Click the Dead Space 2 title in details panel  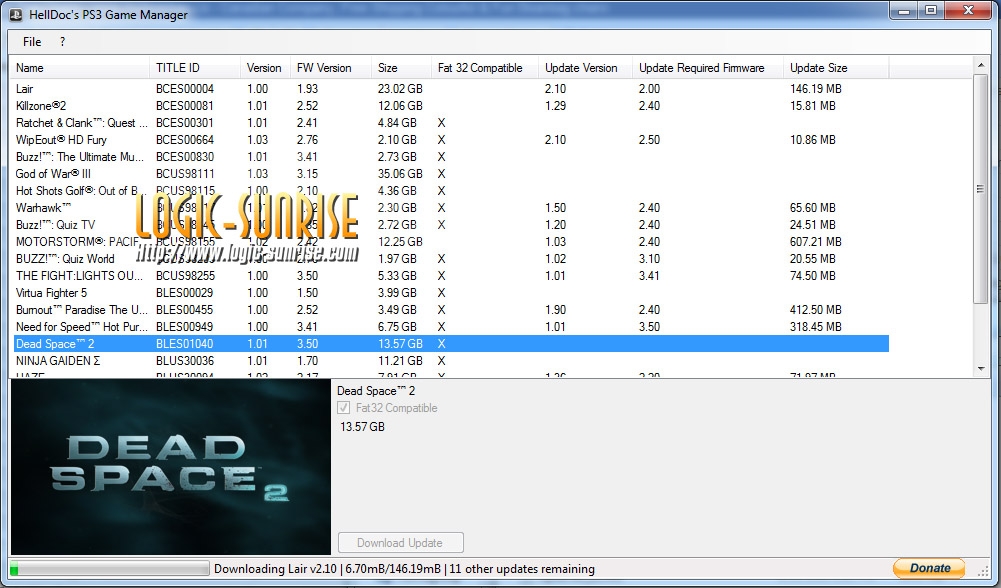point(376,391)
